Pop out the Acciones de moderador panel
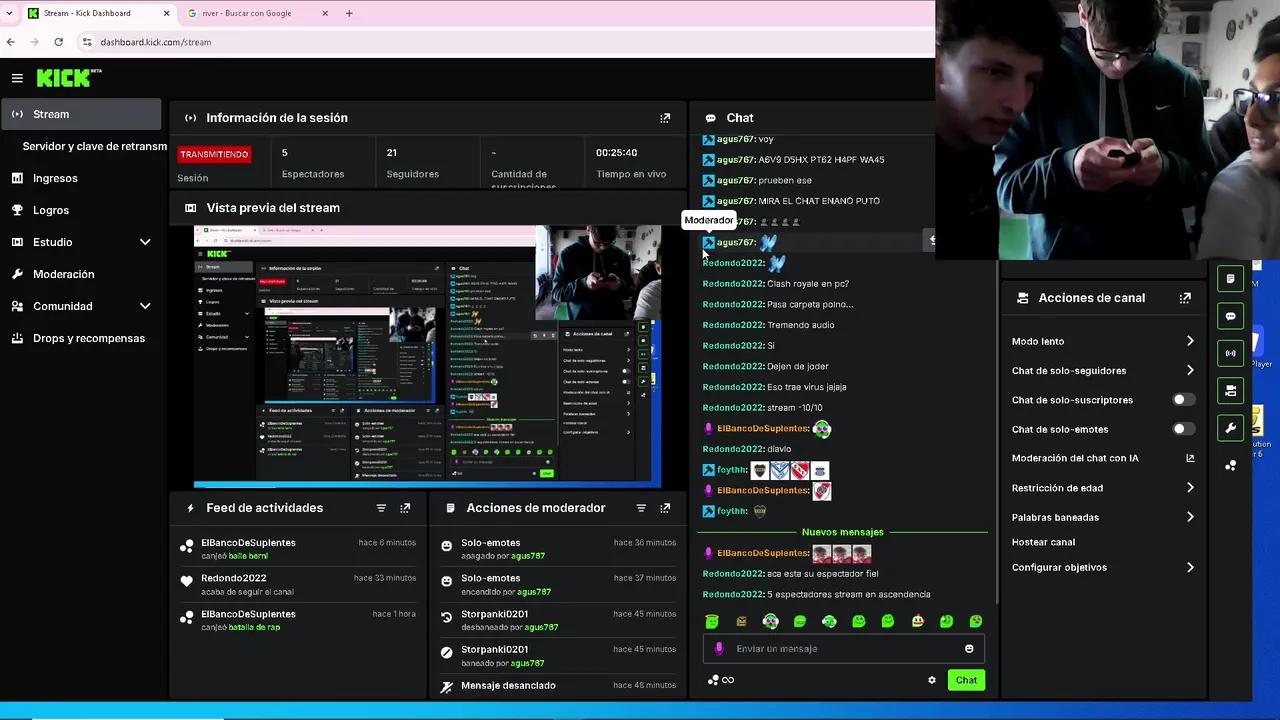 coord(665,508)
